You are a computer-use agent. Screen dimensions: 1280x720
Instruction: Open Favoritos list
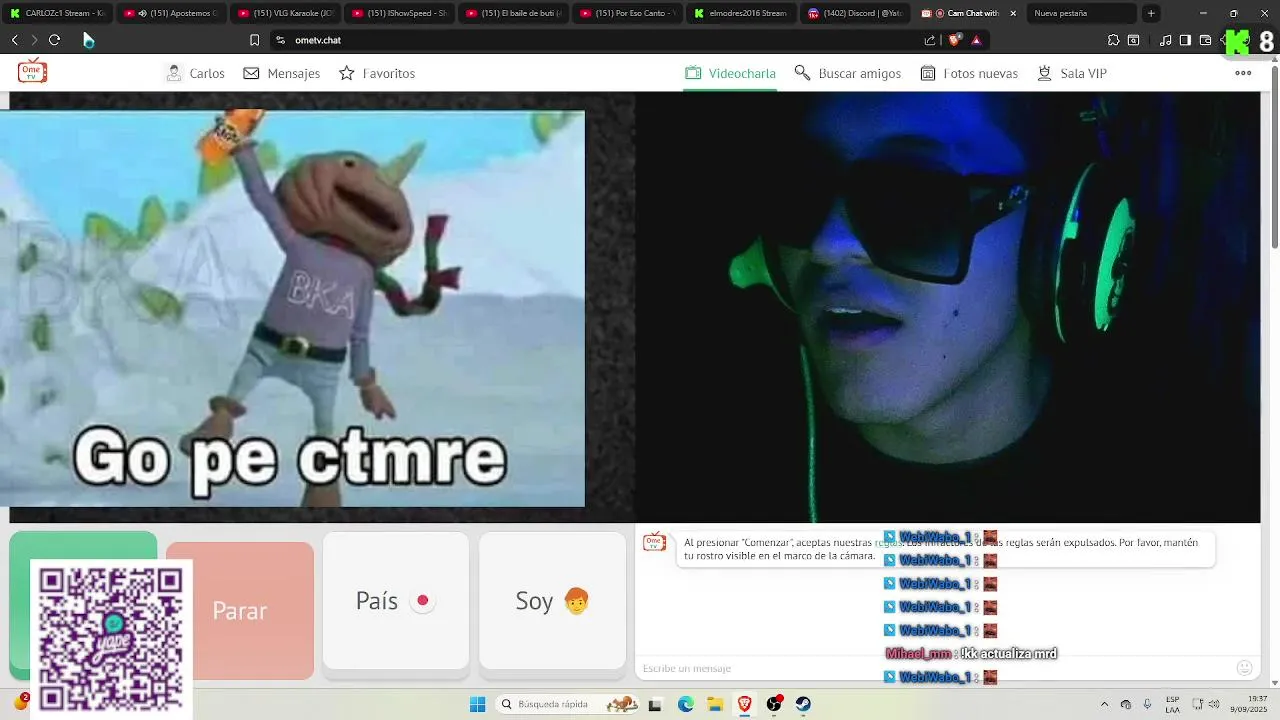pos(377,73)
